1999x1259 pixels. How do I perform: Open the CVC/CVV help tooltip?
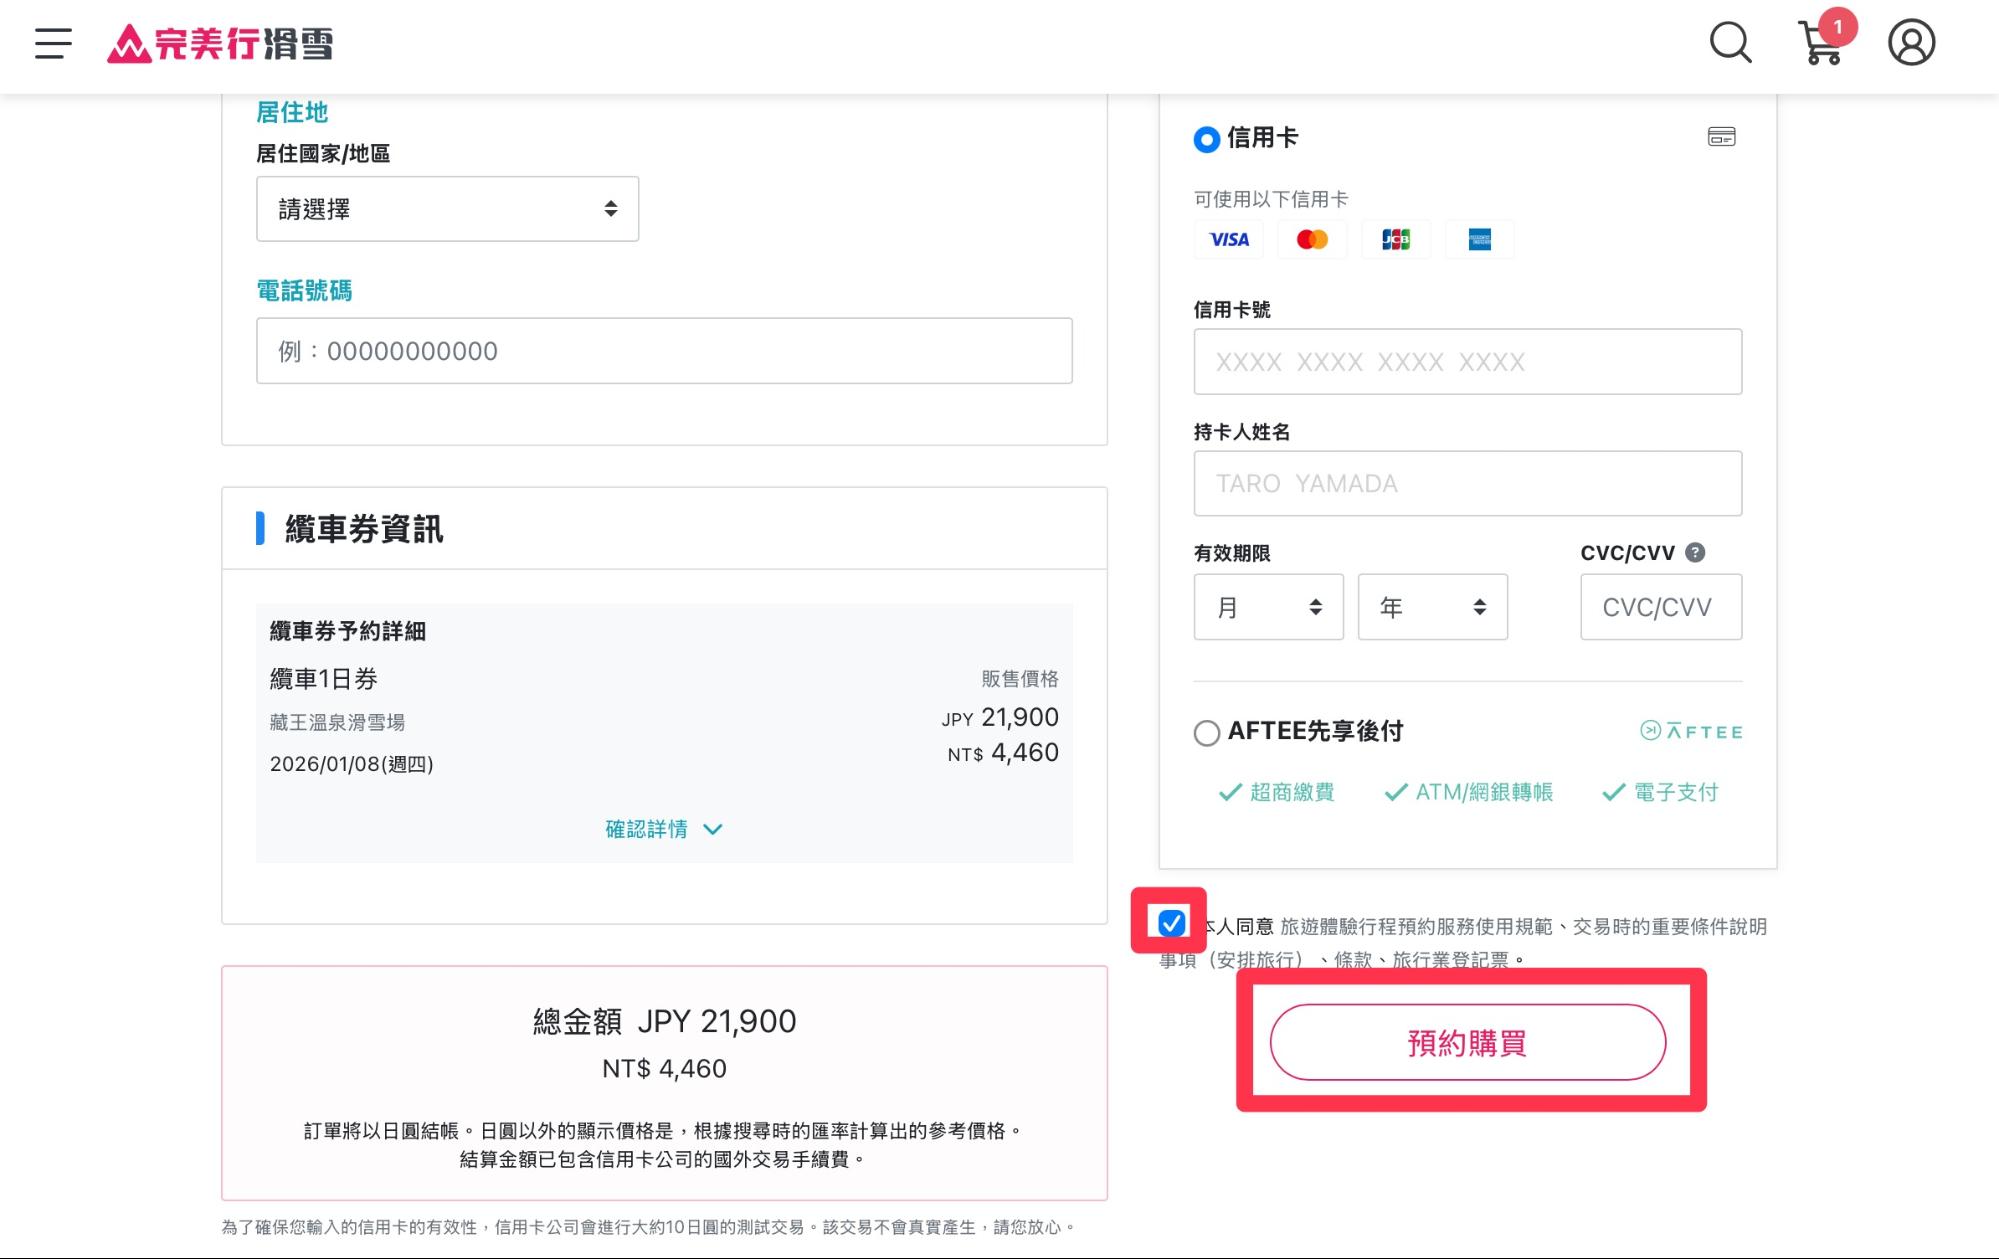[x=1696, y=552]
